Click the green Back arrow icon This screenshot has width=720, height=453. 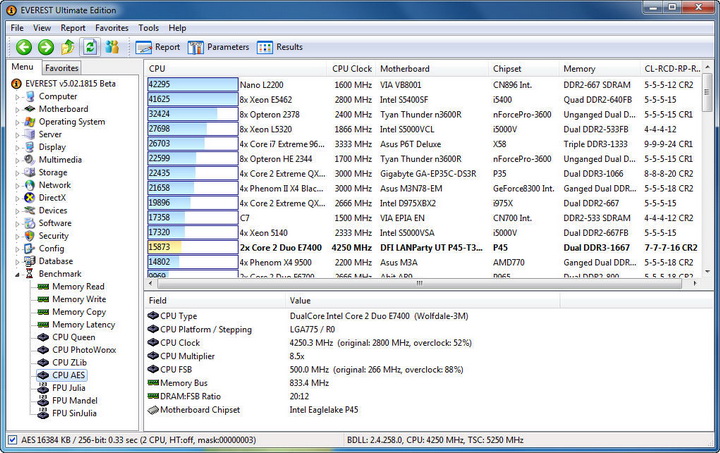tap(24, 47)
